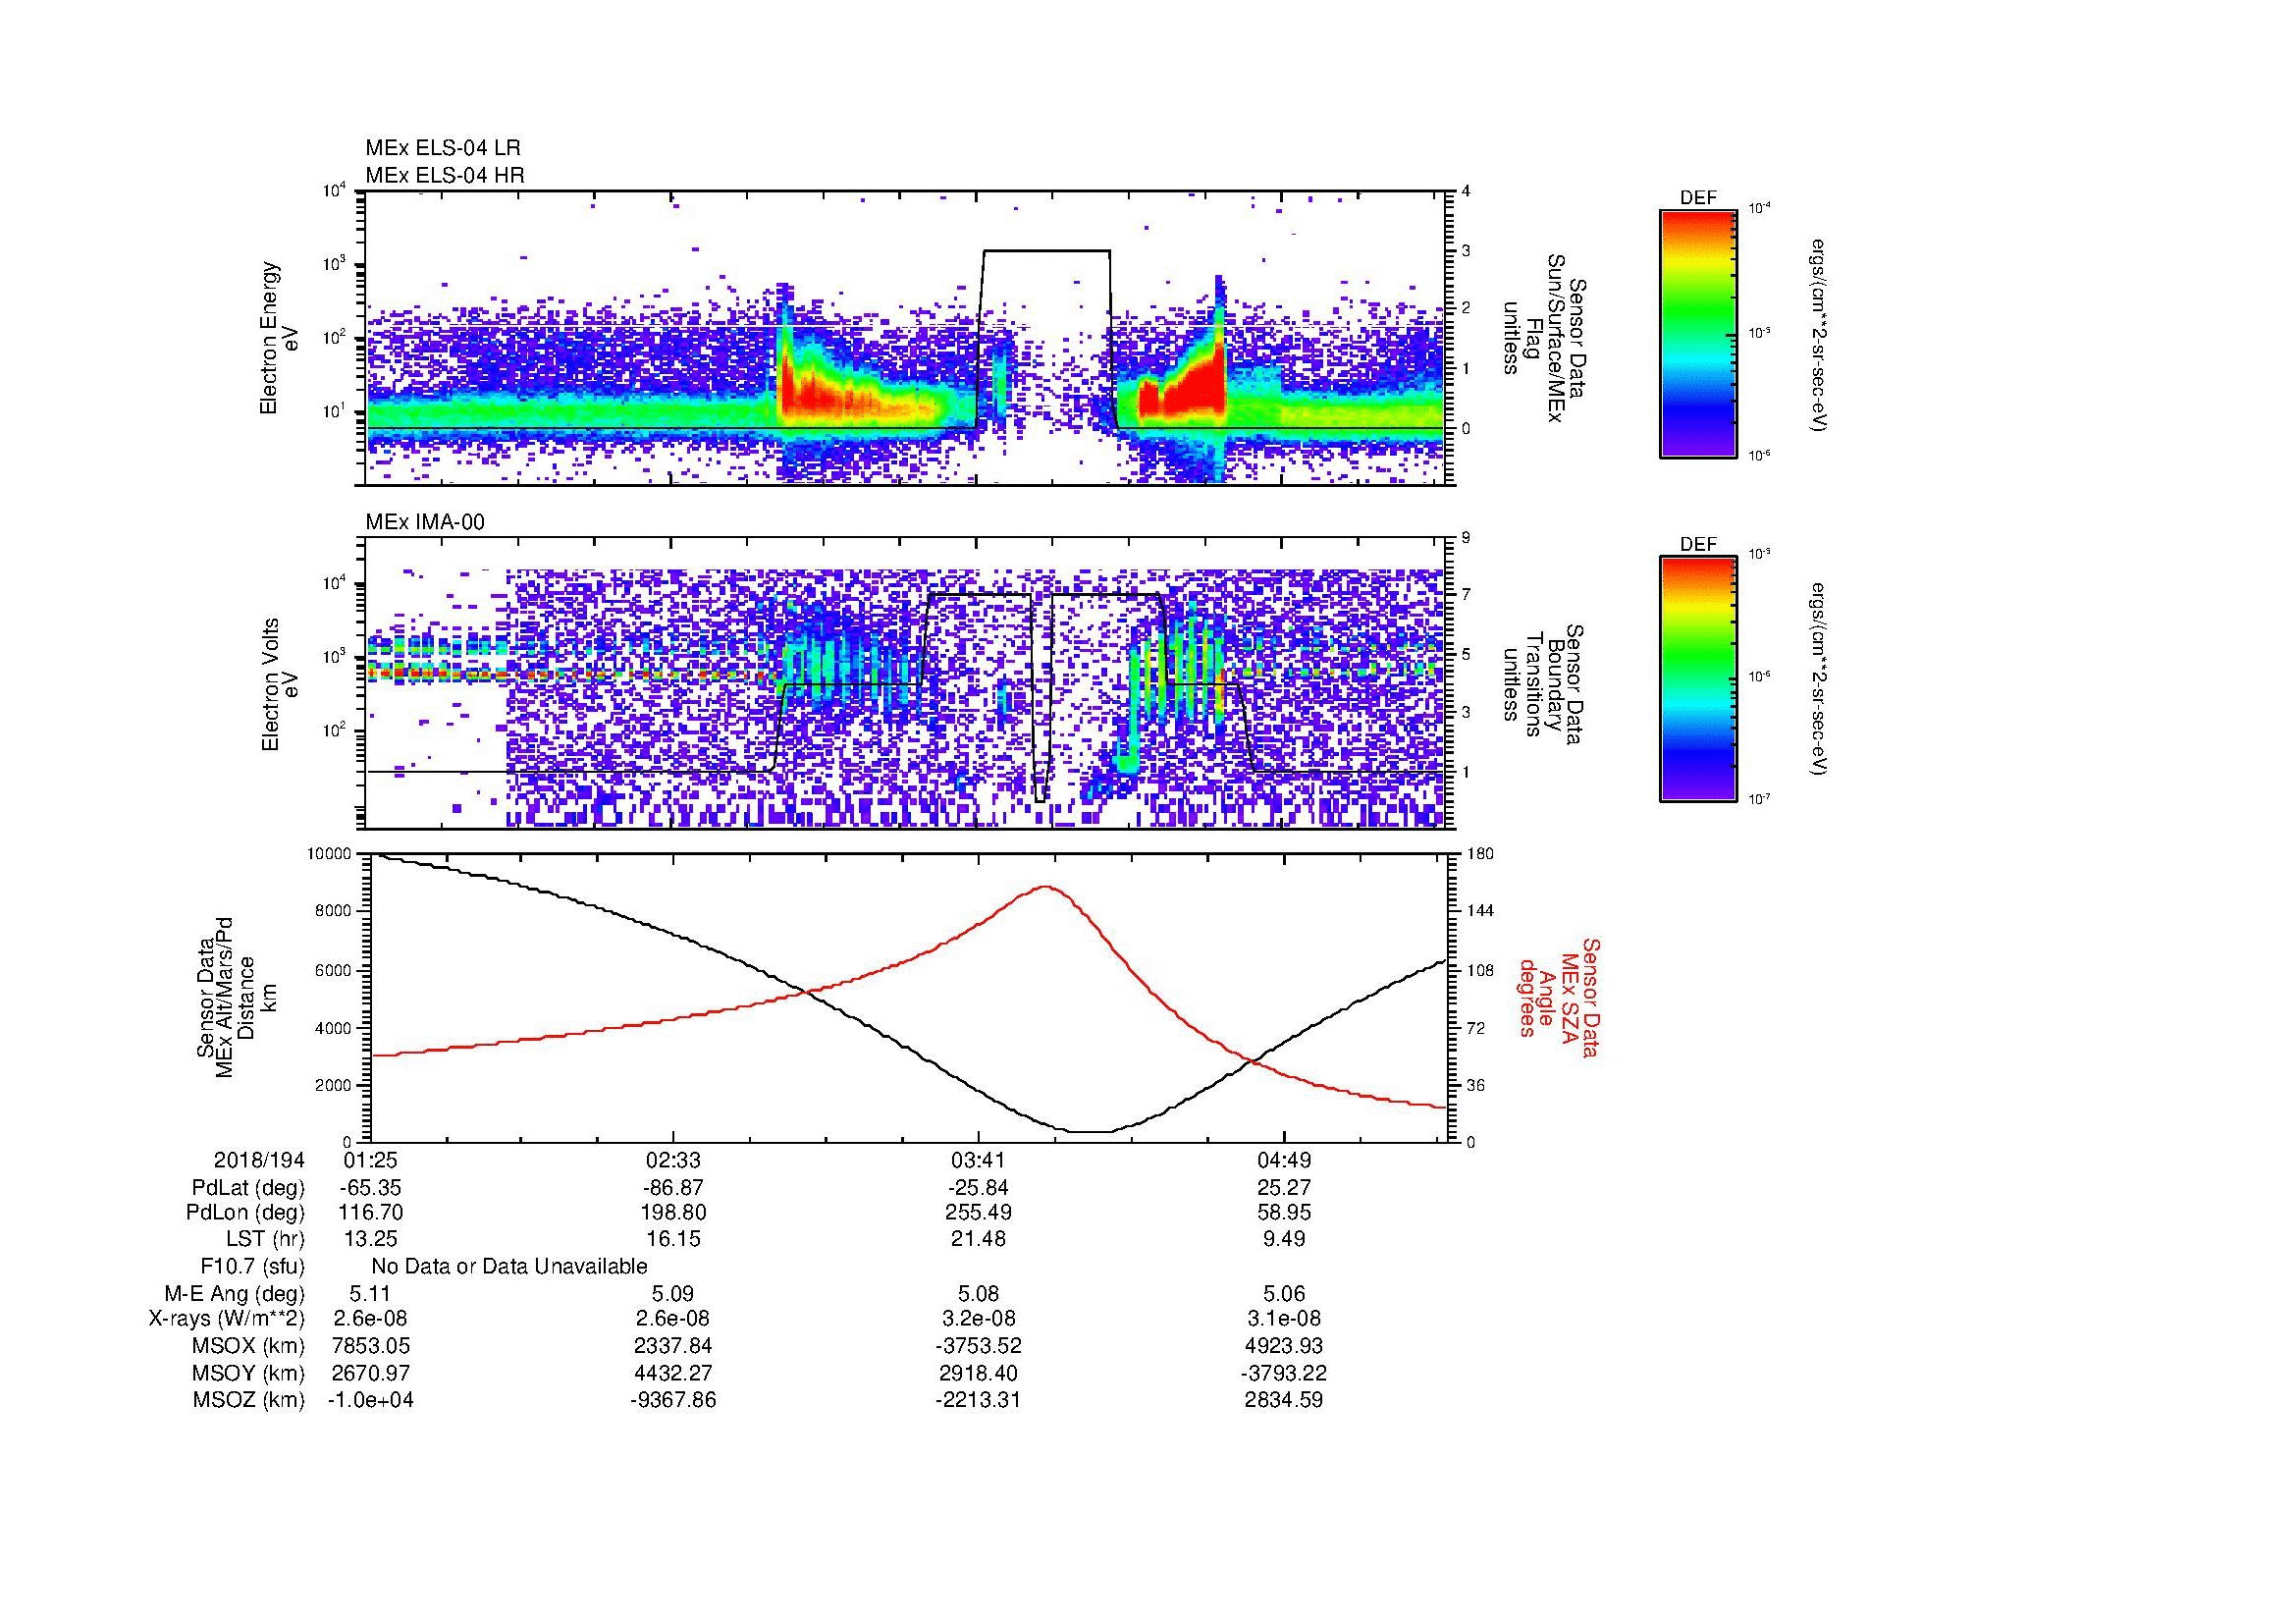2296x1623 pixels.
Task: Click the 'MSOZ (km)' row label
Action: [248, 1400]
